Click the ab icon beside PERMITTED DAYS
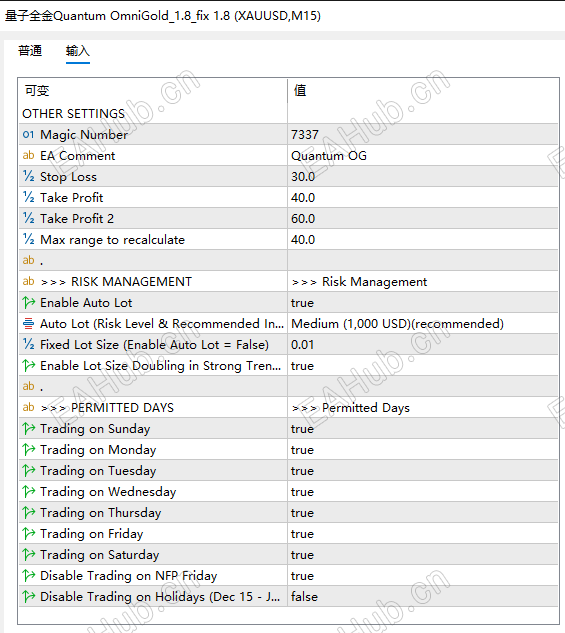This screenshot has height=633, width=565. 28,407
